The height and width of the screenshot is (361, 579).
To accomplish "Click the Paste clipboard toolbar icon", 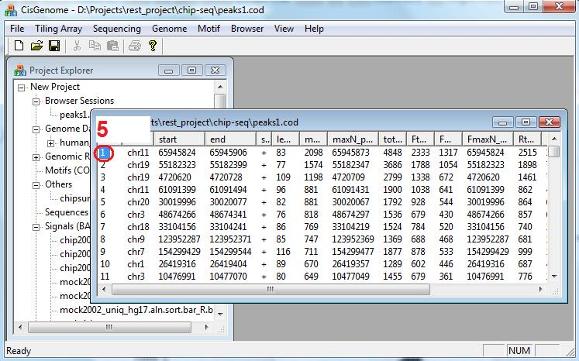I will pyautogui.click(x=113, y=46).
